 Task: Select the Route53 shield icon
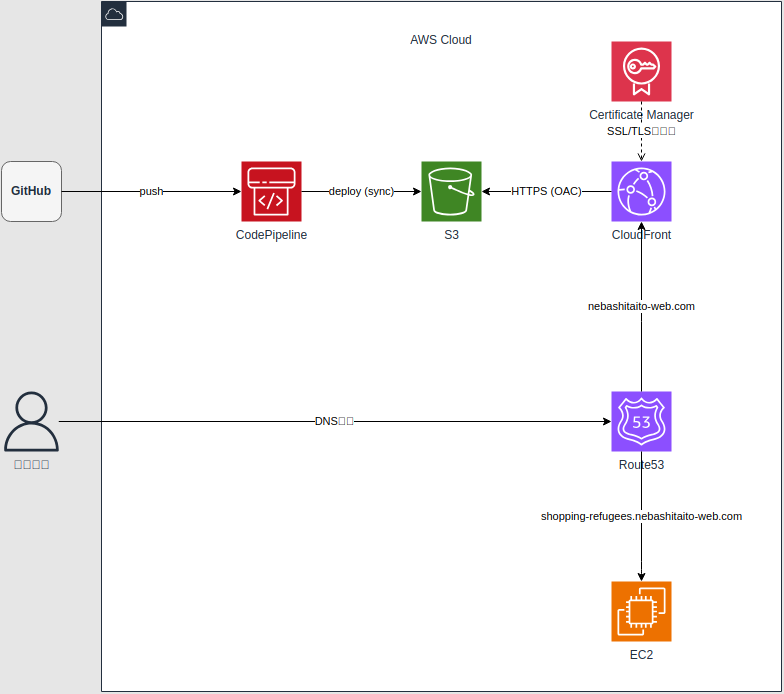pos(641,422)
